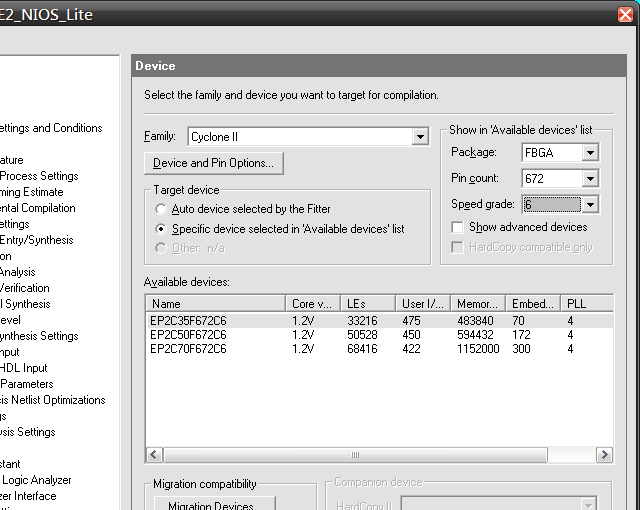Open the Package dropdown

(x=590, y=153)
